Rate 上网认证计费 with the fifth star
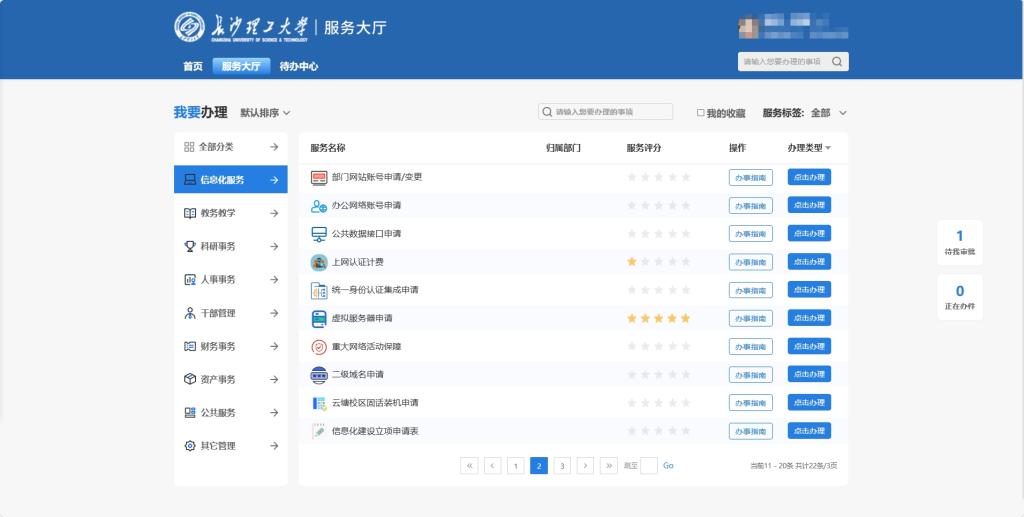The width and height of the screenshot is (1024, 517). coord(685,262)
